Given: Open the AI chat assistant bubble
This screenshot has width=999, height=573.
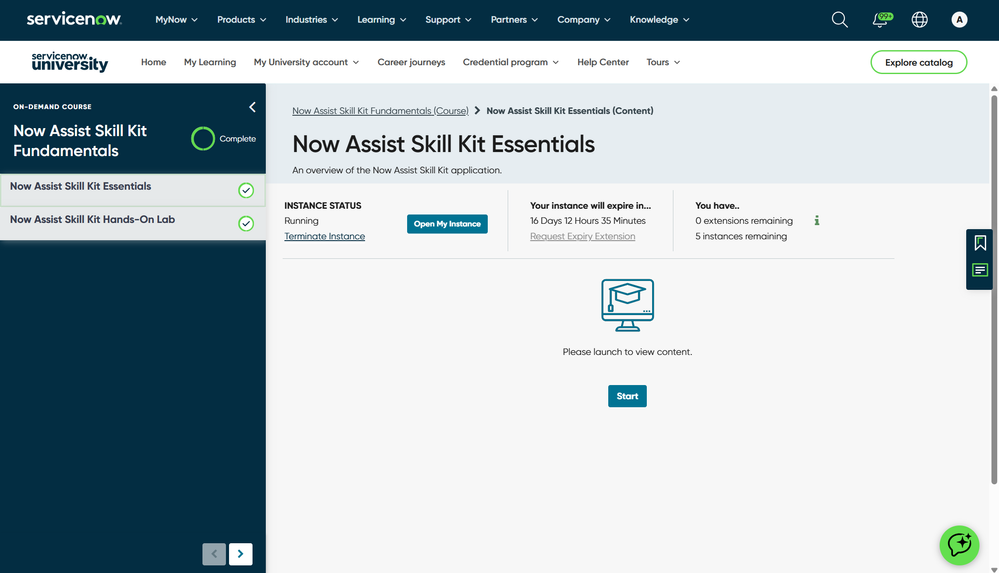Looking at the screenshot, I should coord(959,545).
